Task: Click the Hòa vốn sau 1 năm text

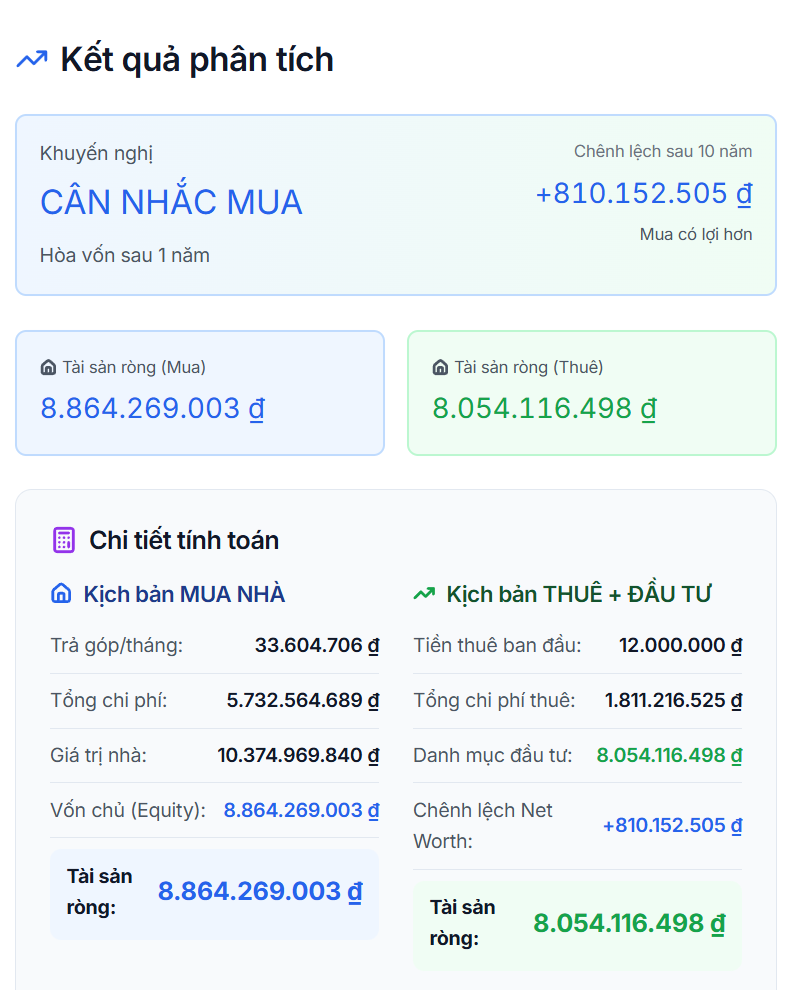Action: pos(125,255)
